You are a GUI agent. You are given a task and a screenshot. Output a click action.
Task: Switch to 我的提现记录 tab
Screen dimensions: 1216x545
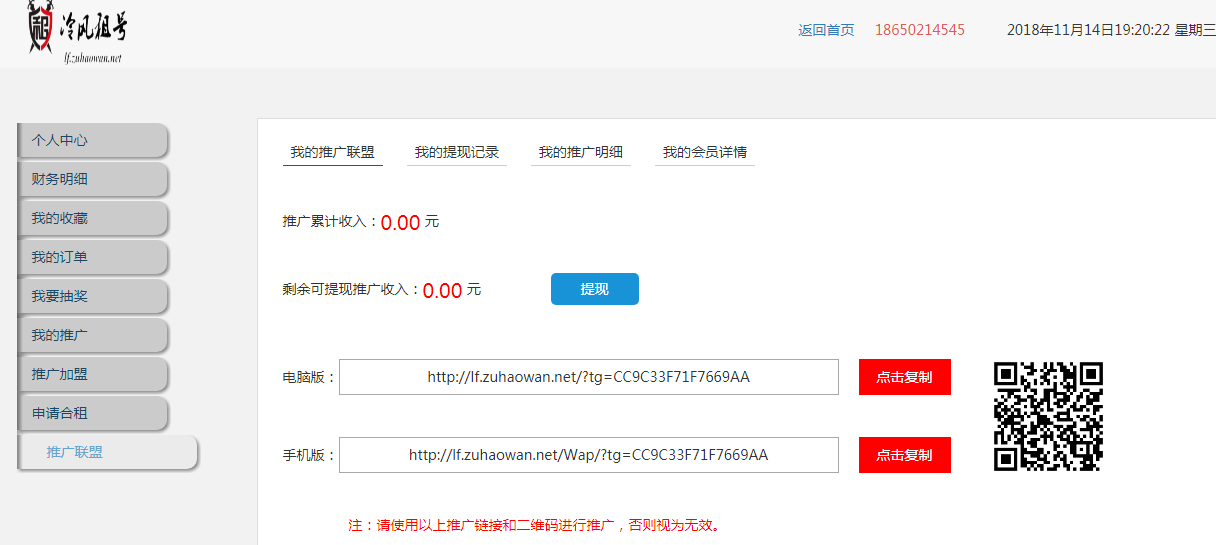coord(457,153)
